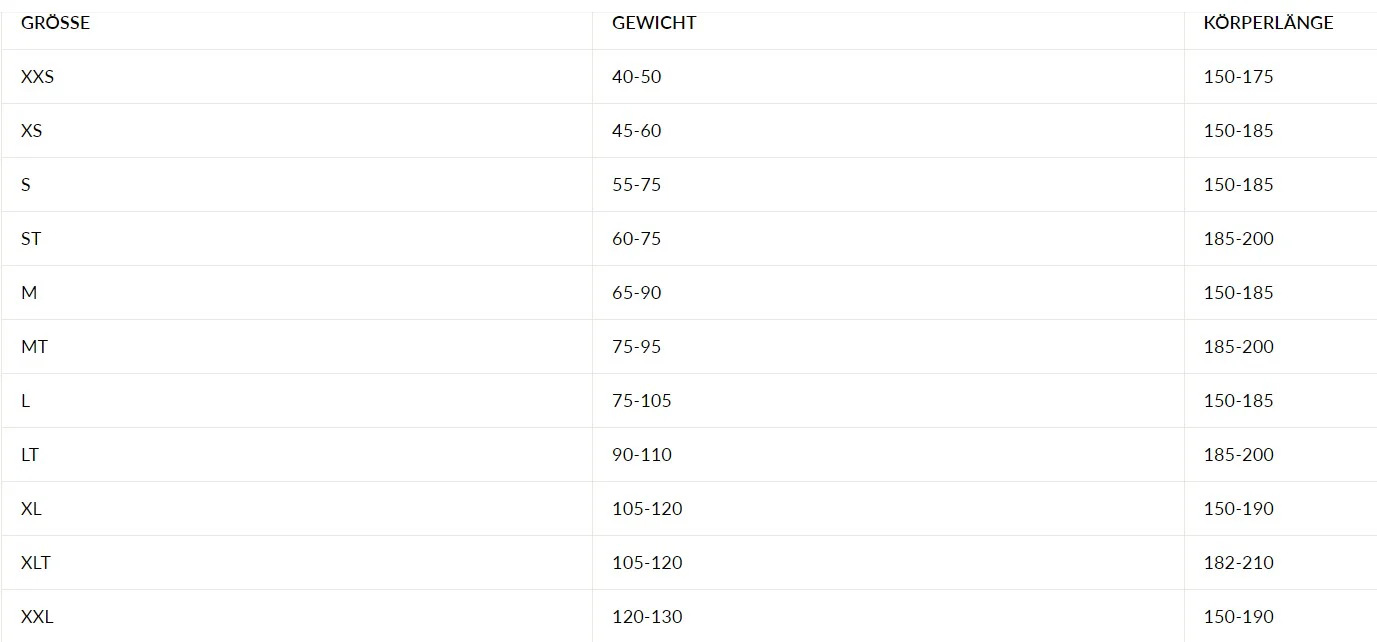Select weight cell 75-105

(x=642, y=401)
